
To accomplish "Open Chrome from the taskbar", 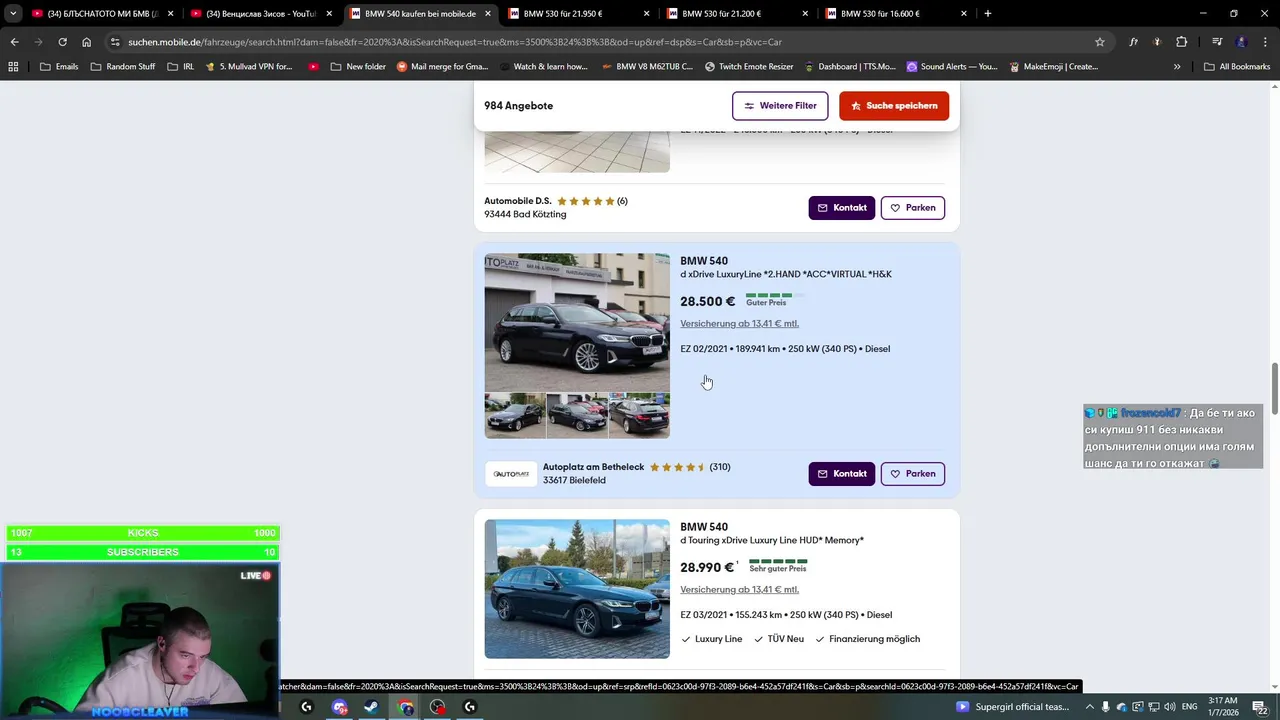I will [405, 707].
